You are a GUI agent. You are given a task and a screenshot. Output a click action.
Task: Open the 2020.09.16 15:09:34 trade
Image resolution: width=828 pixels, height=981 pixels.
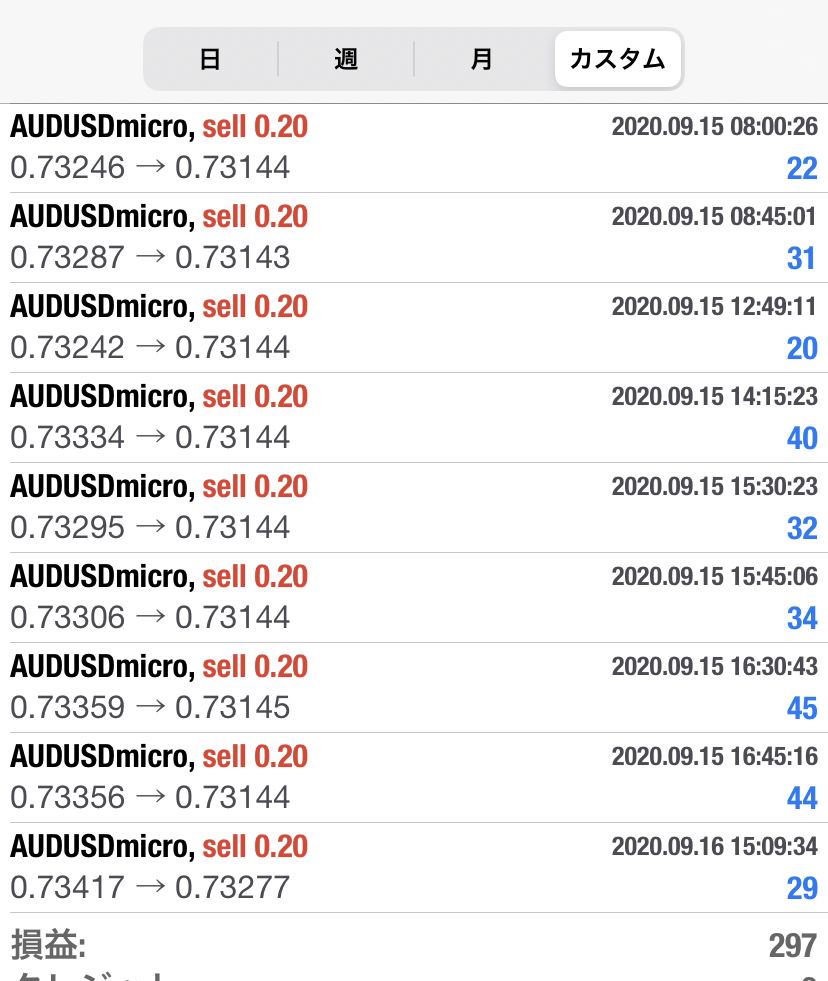pyautogui.click(x=413, y=868)
